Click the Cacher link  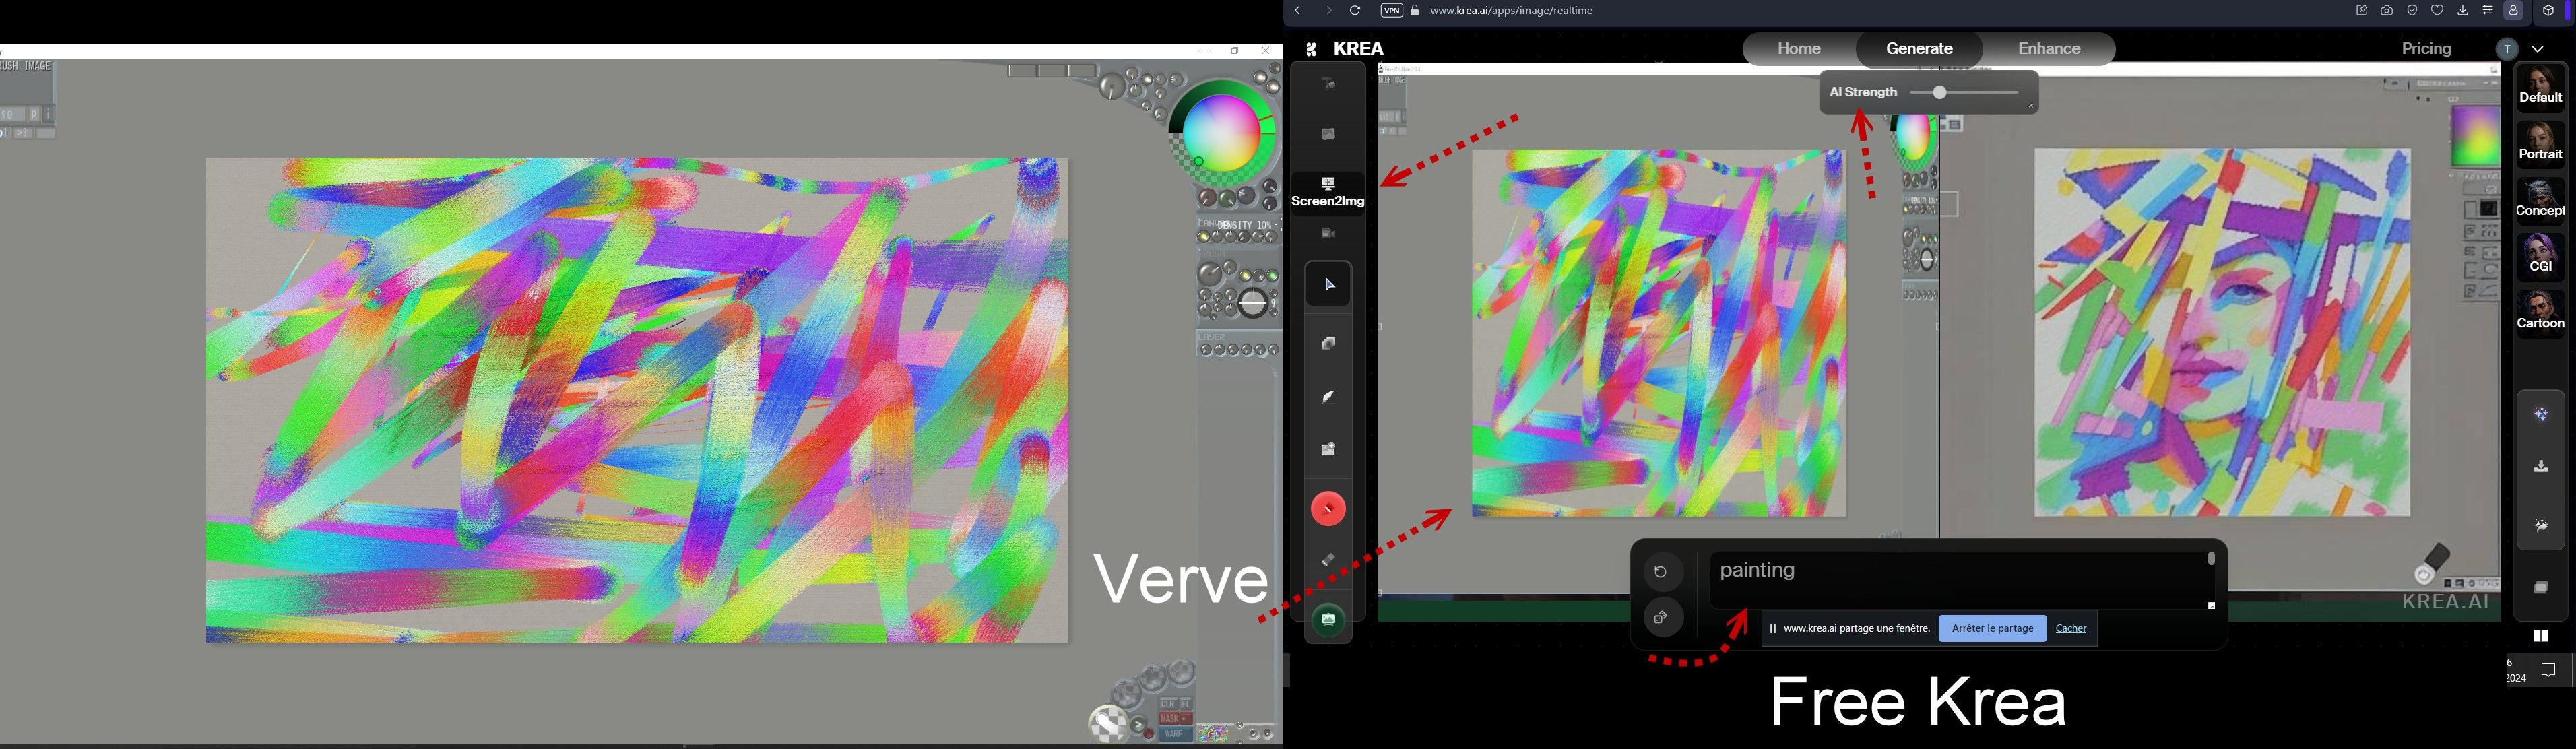(x=2070, y=629)
